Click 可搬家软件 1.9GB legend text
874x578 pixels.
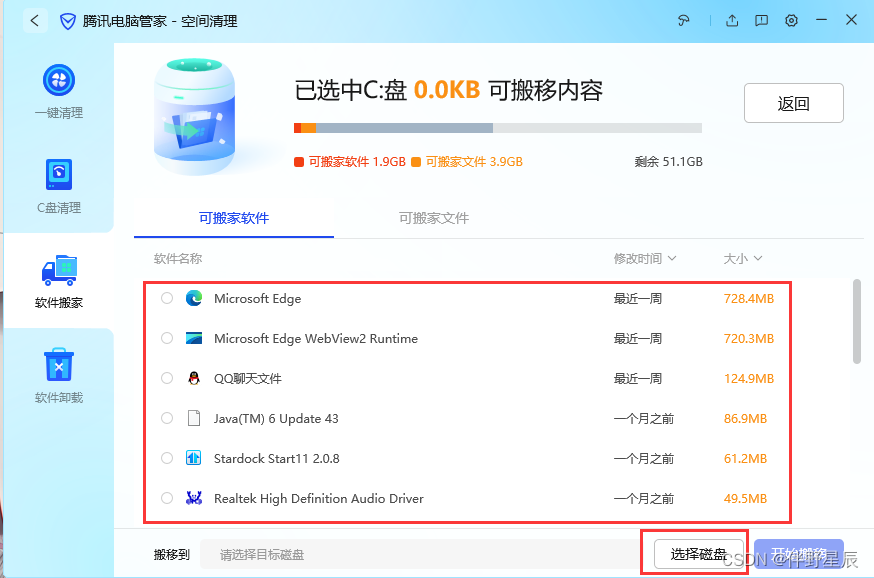[x=357, y=162]
